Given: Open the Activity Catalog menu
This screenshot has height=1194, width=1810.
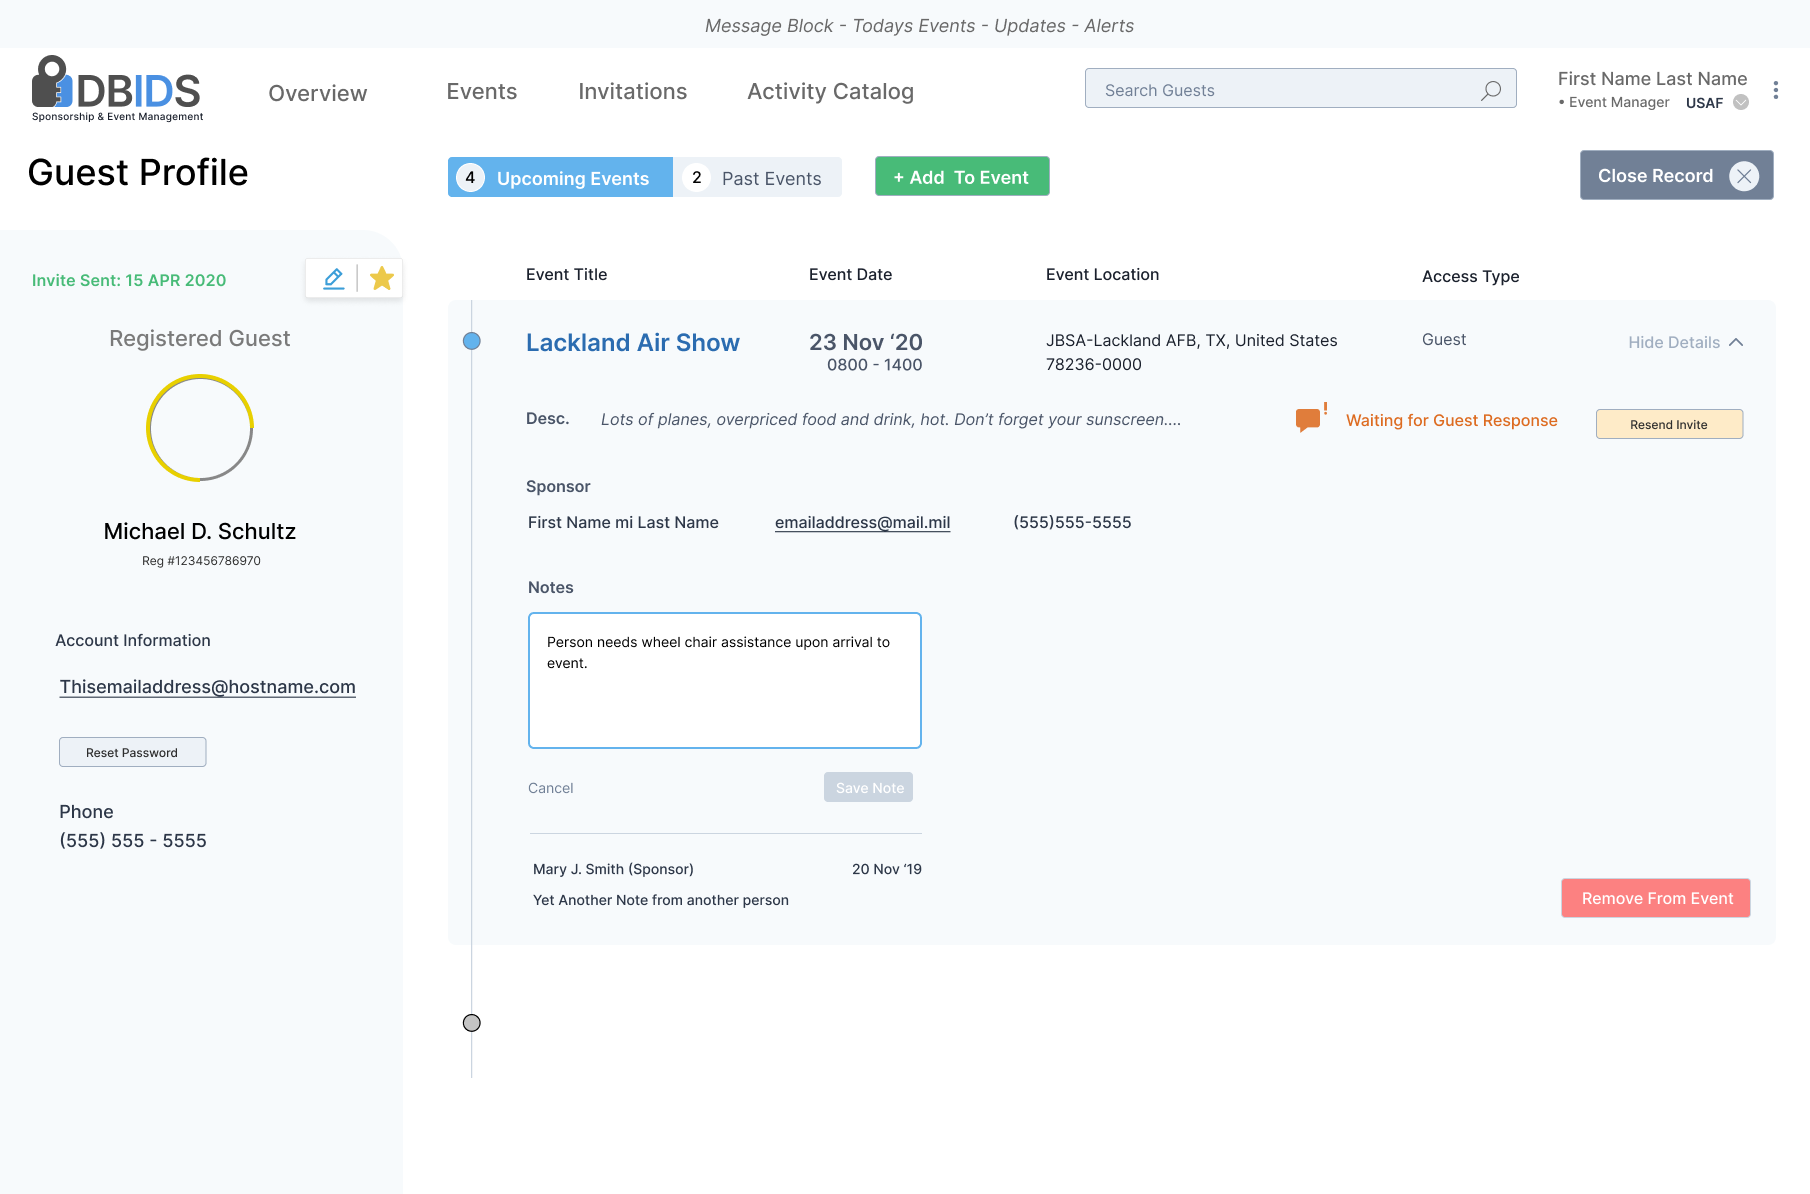Looking at the screenshot, I should click(x=830, y=92).
